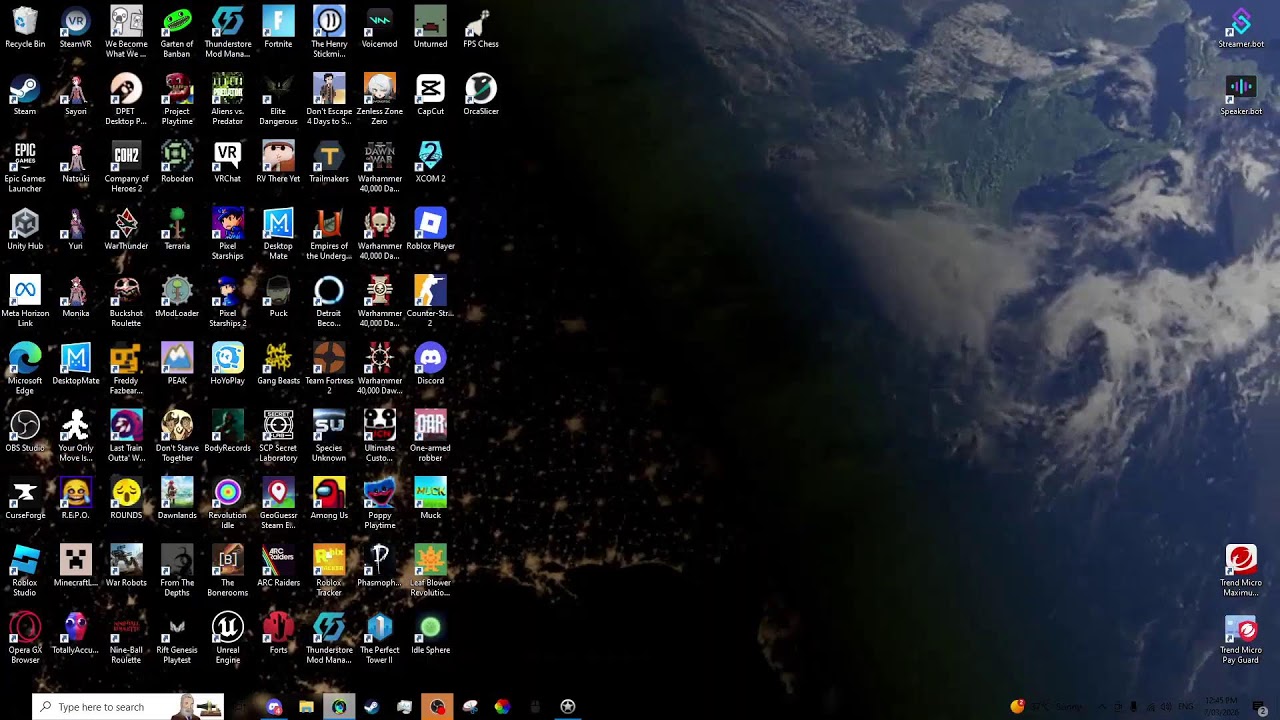Open Microsoft Edge browser
1280x720 pixels.
[25, 368]
